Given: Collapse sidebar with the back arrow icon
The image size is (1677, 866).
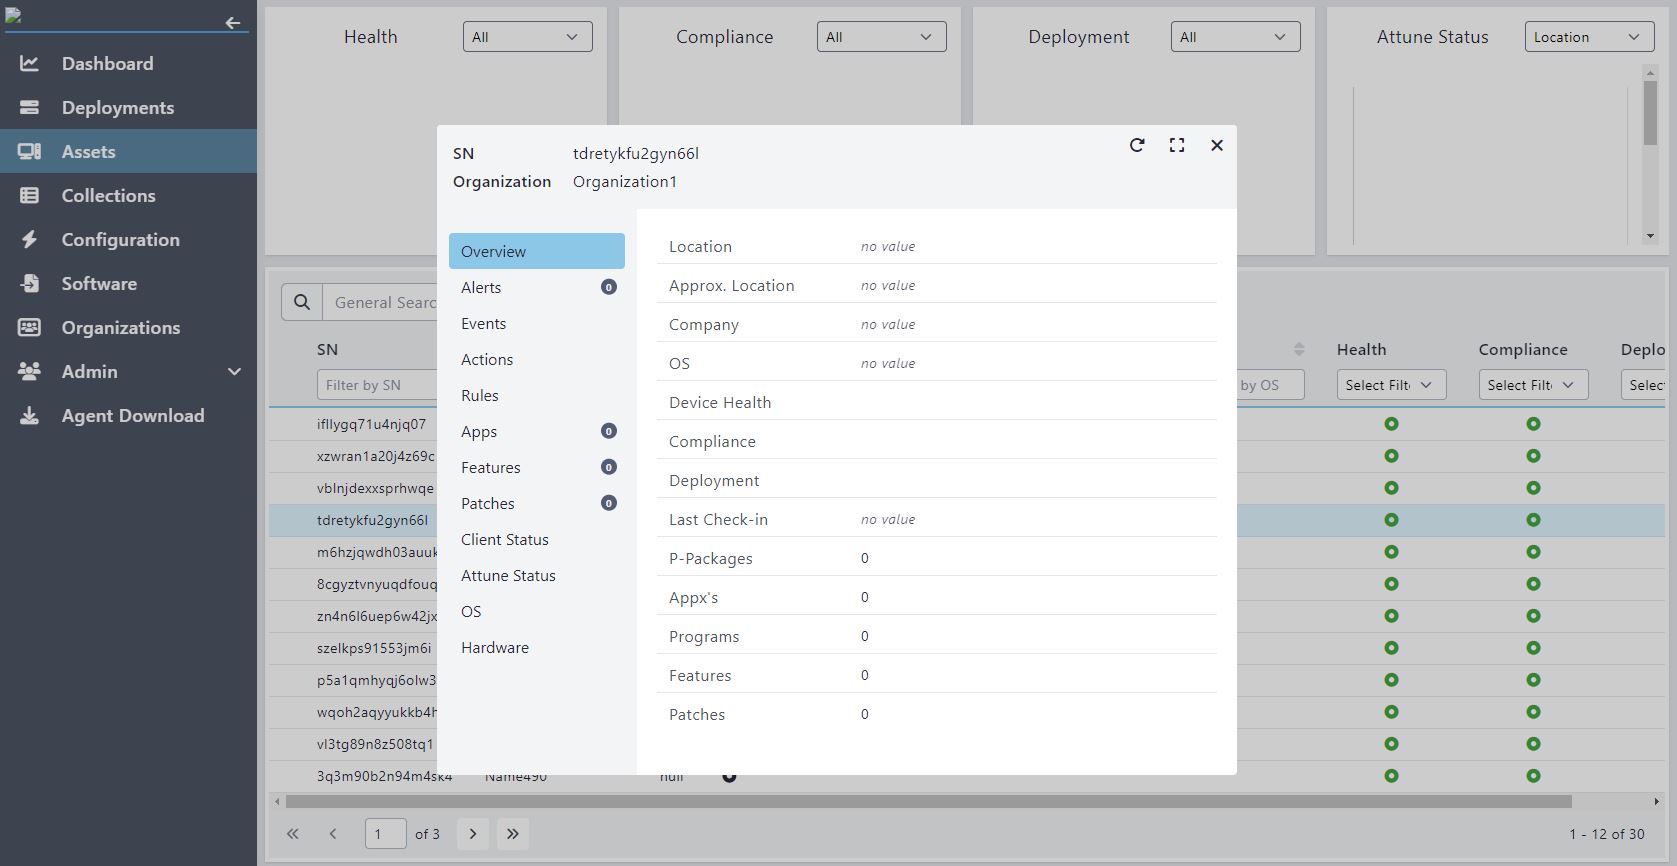Looking at the screenshot, I should coord(233,22).
